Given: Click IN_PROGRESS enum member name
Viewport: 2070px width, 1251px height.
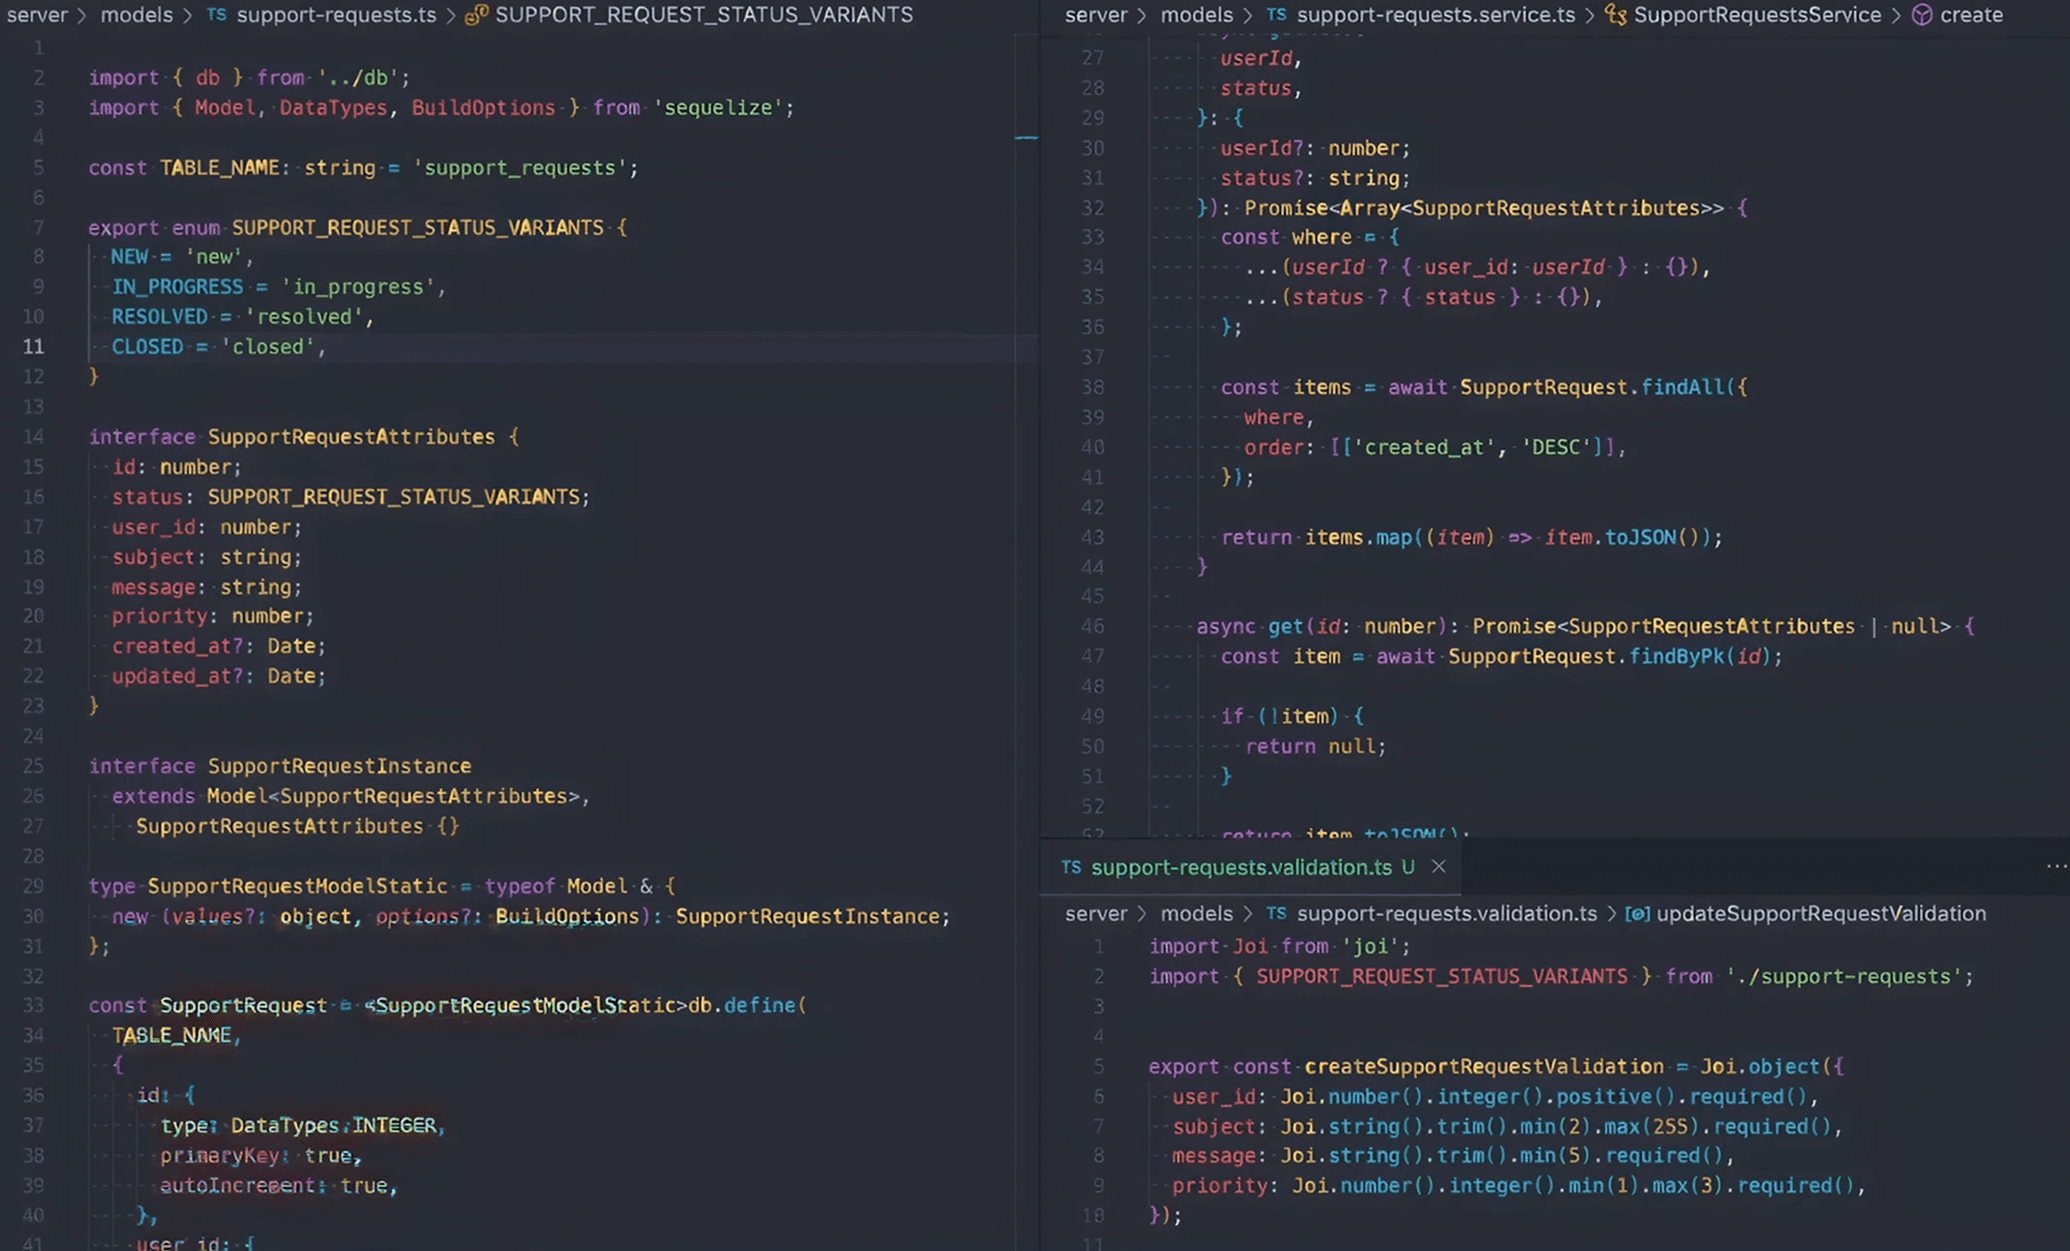Looking at the screenshot, I should (x=177, y=287).
